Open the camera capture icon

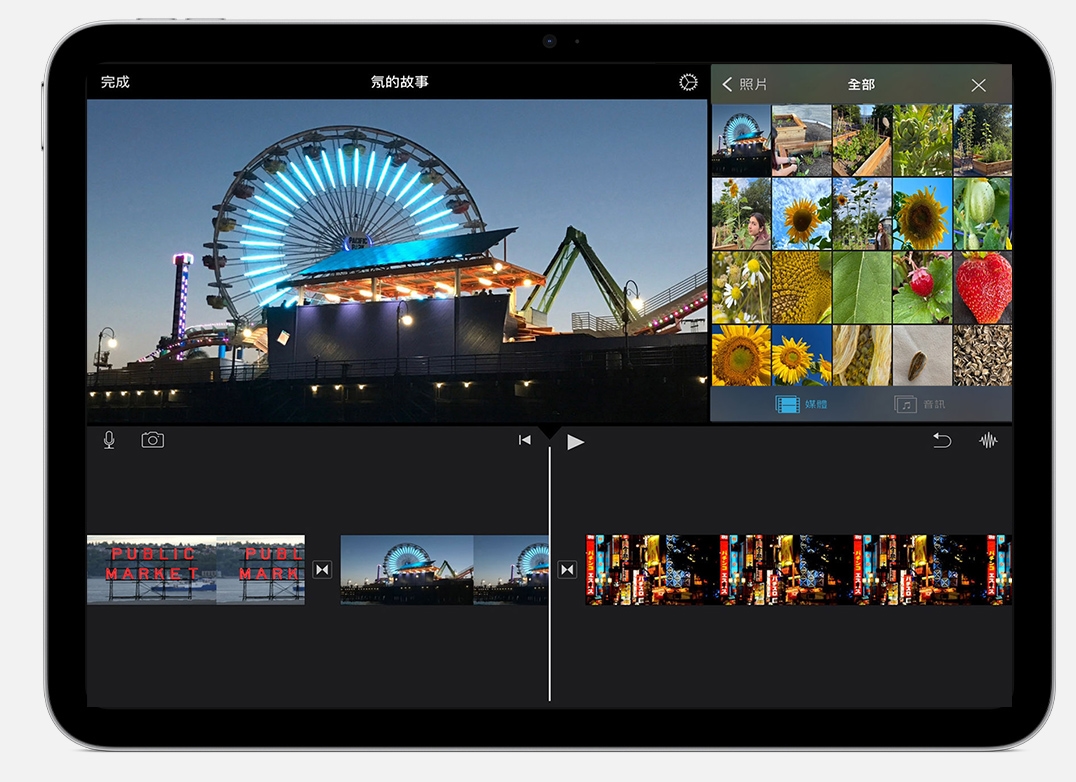tap(152, 440)
